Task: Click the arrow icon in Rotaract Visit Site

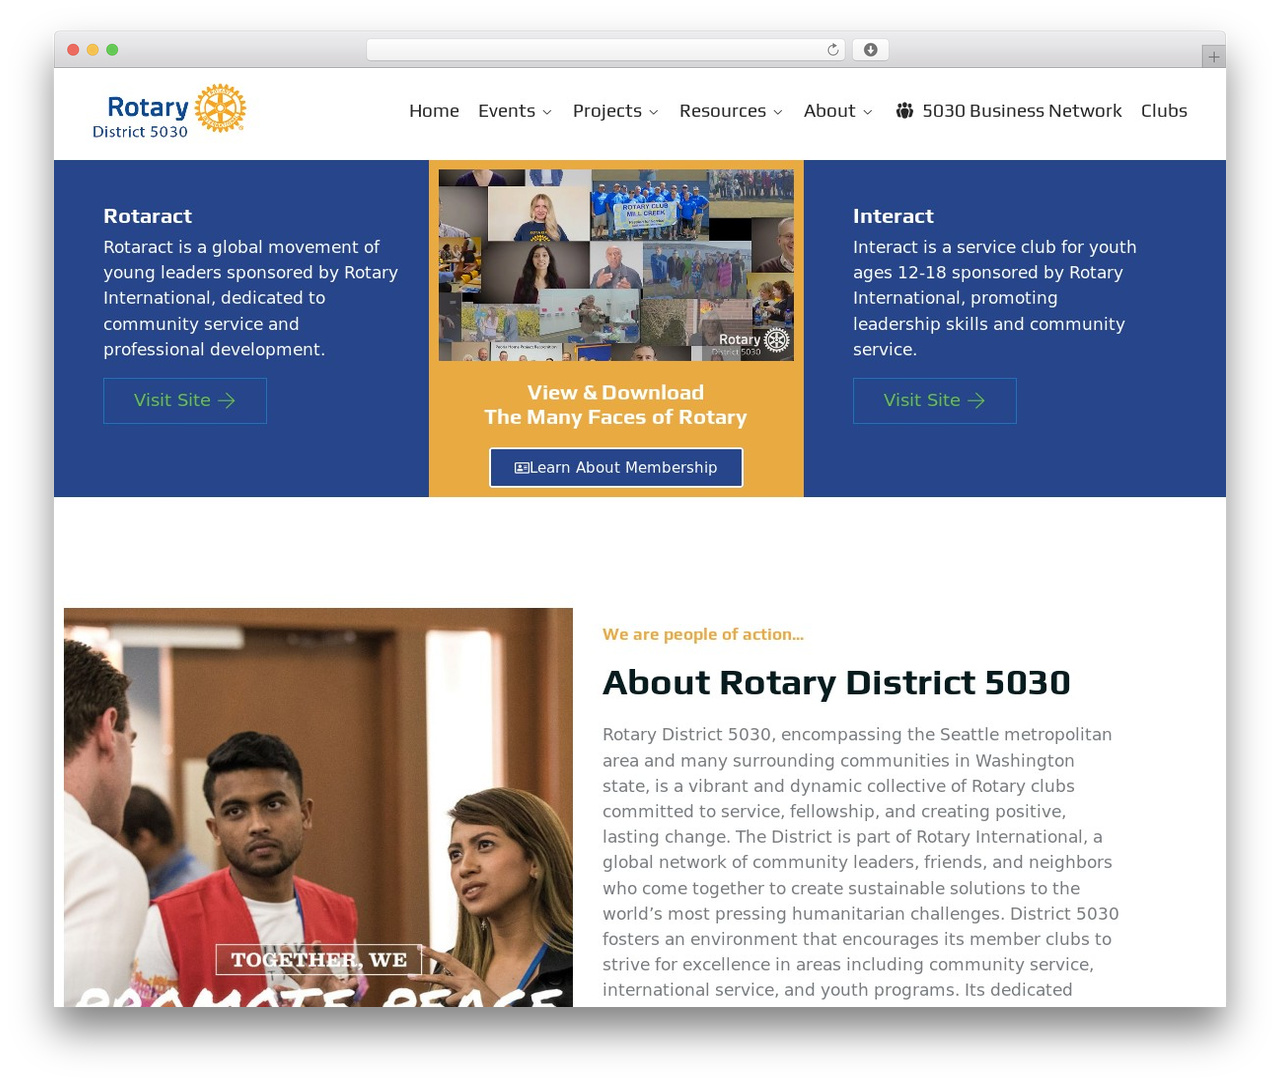Action: pyautogui.click(x=227, y=401)
